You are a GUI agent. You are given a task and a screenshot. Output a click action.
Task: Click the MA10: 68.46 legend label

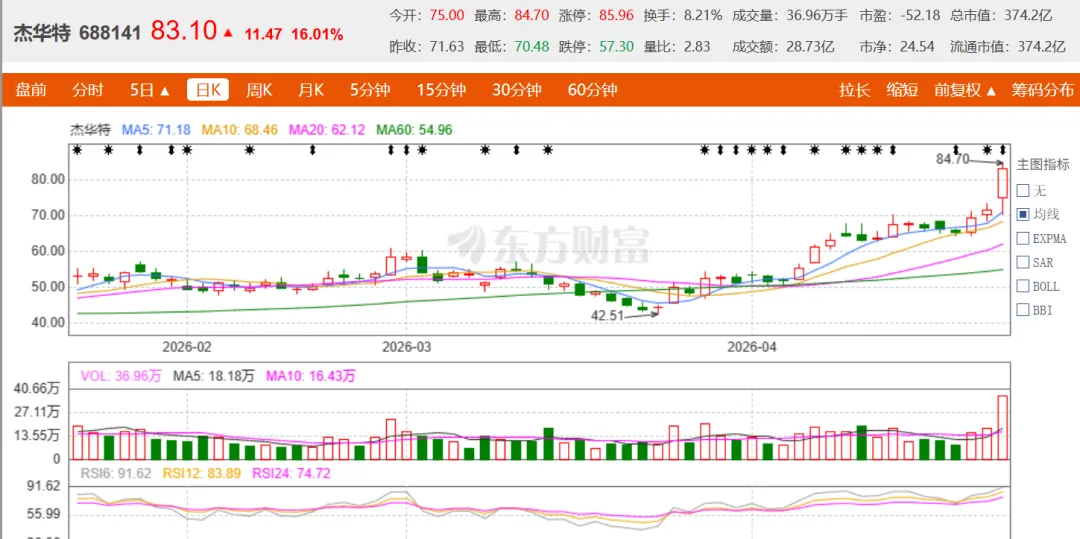tap(240, 129)
